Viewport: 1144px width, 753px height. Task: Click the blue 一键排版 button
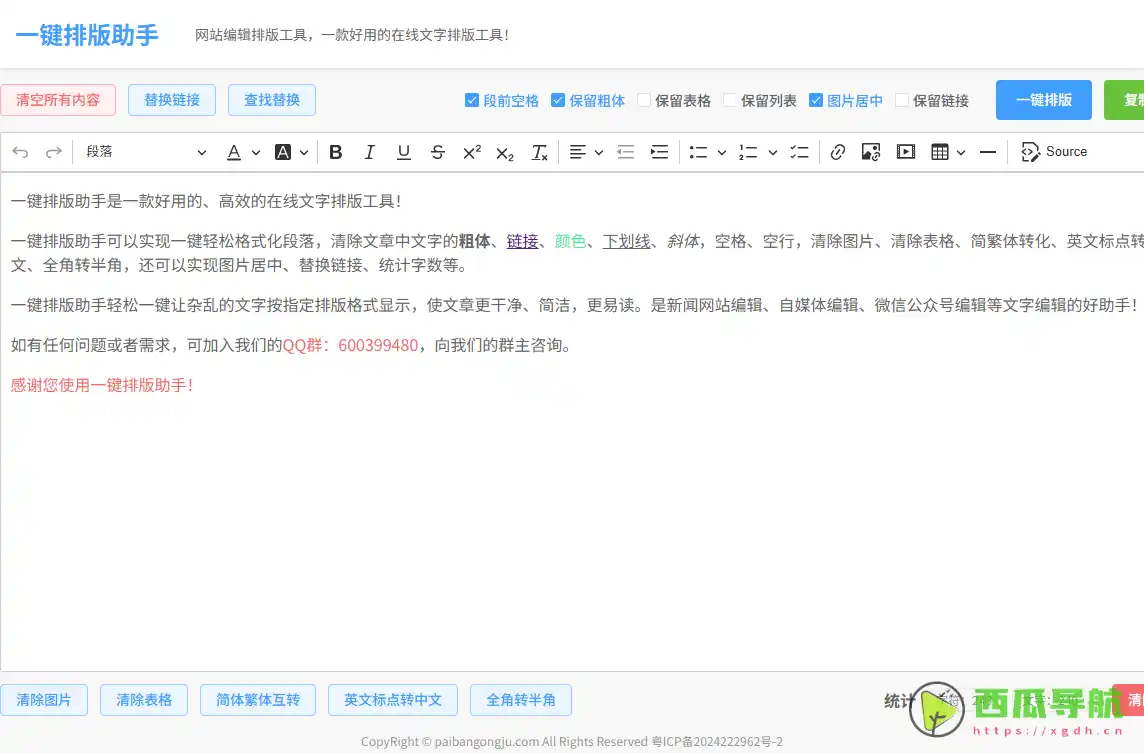1044,100
